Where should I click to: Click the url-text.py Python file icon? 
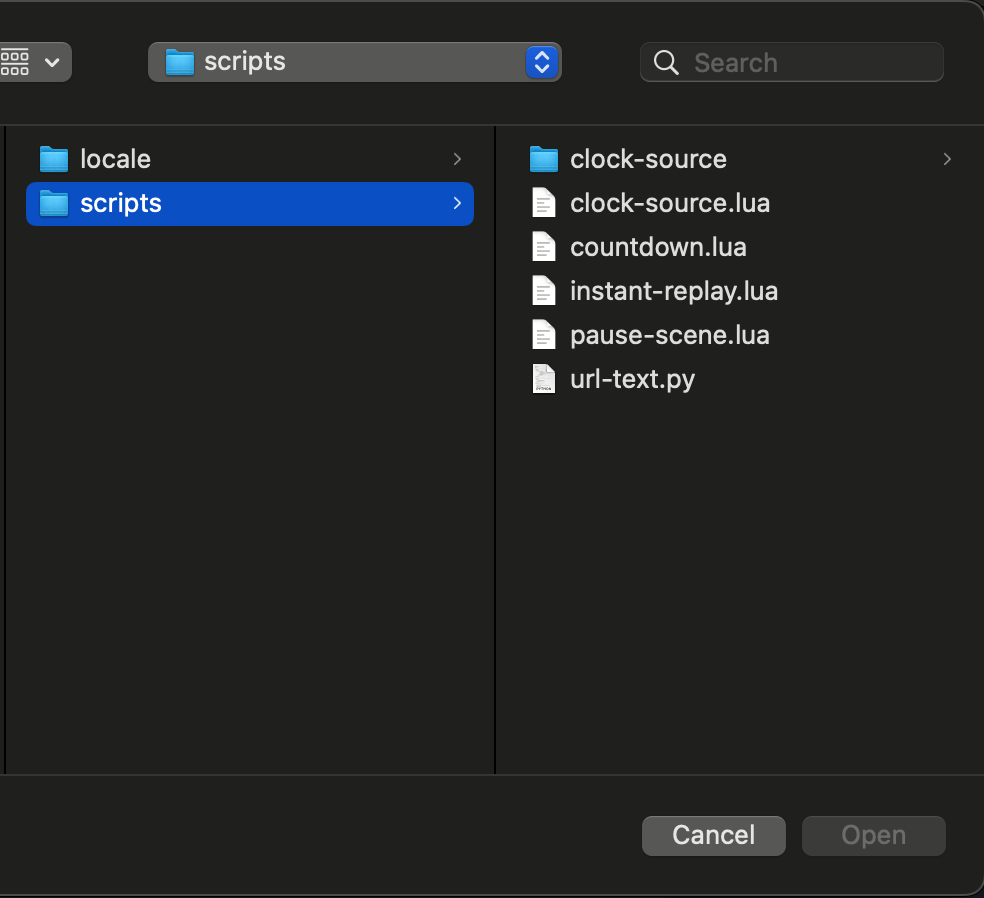pos(543,379)
